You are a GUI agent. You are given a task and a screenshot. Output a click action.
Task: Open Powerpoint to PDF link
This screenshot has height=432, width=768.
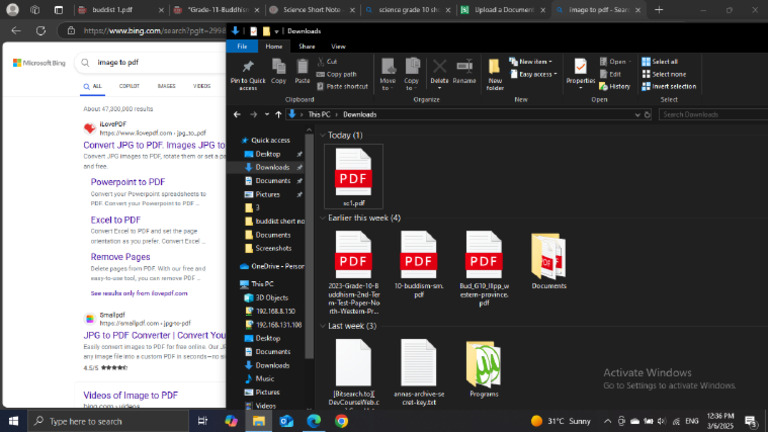pos(128,182)
